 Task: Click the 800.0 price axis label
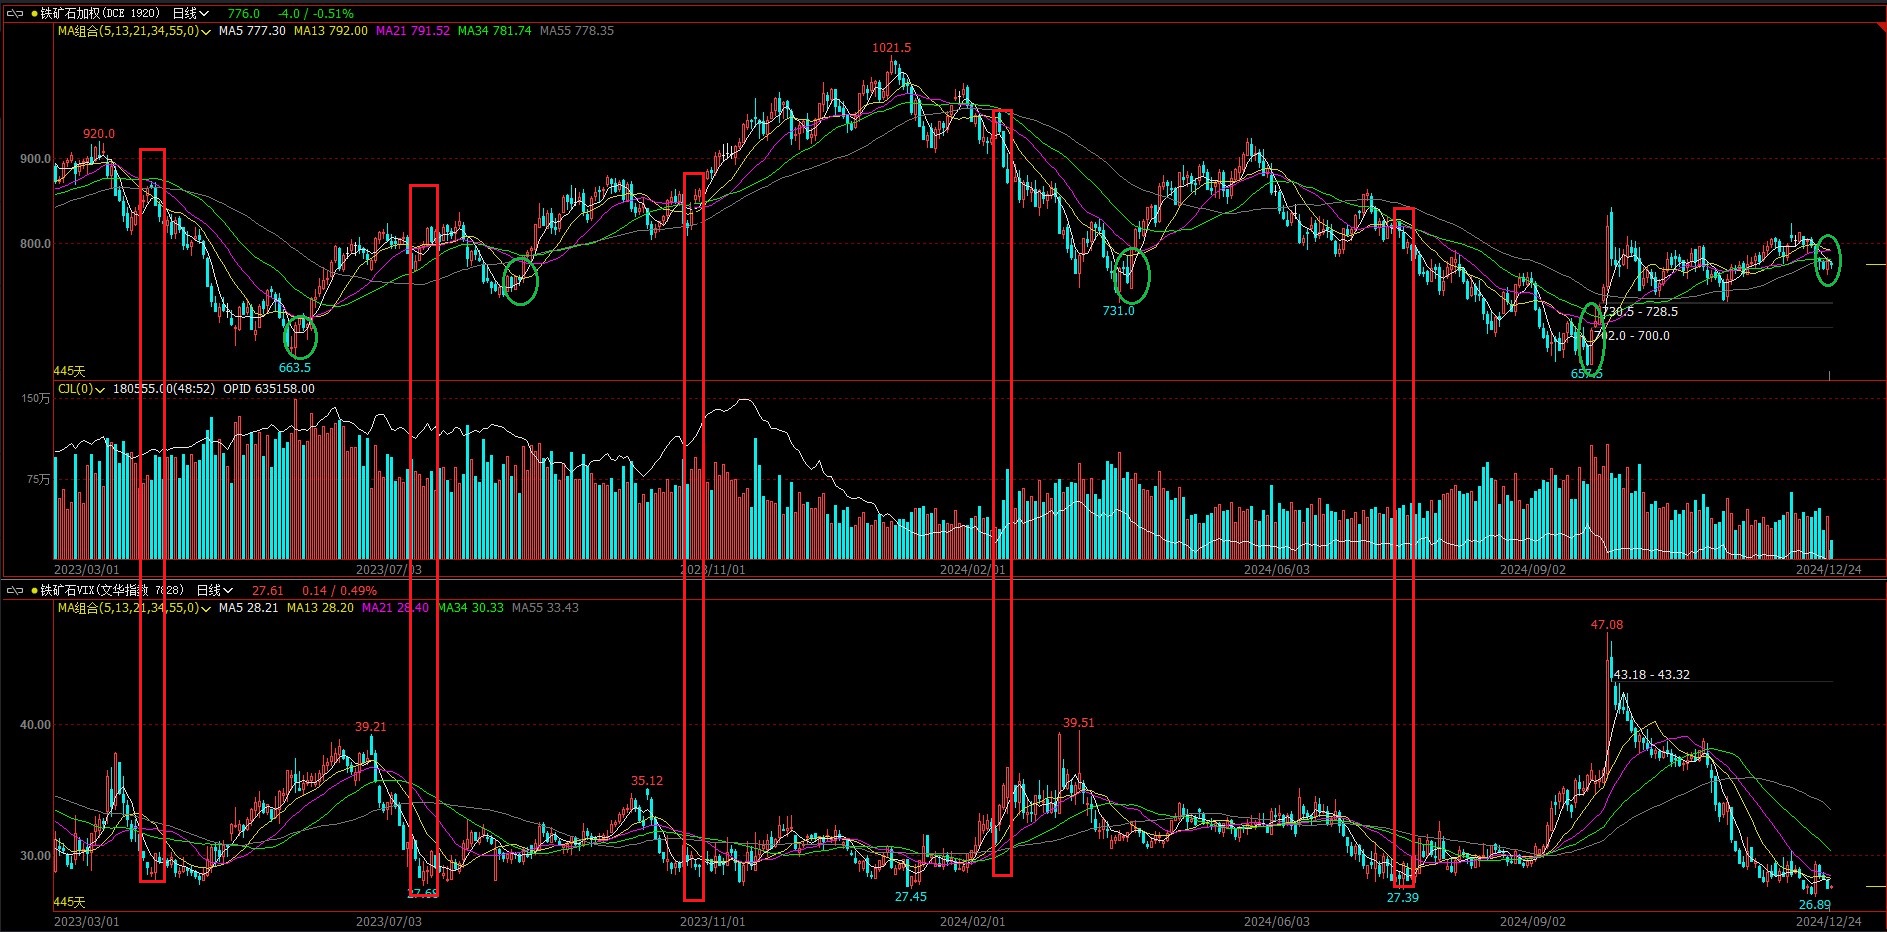(35, 244)
